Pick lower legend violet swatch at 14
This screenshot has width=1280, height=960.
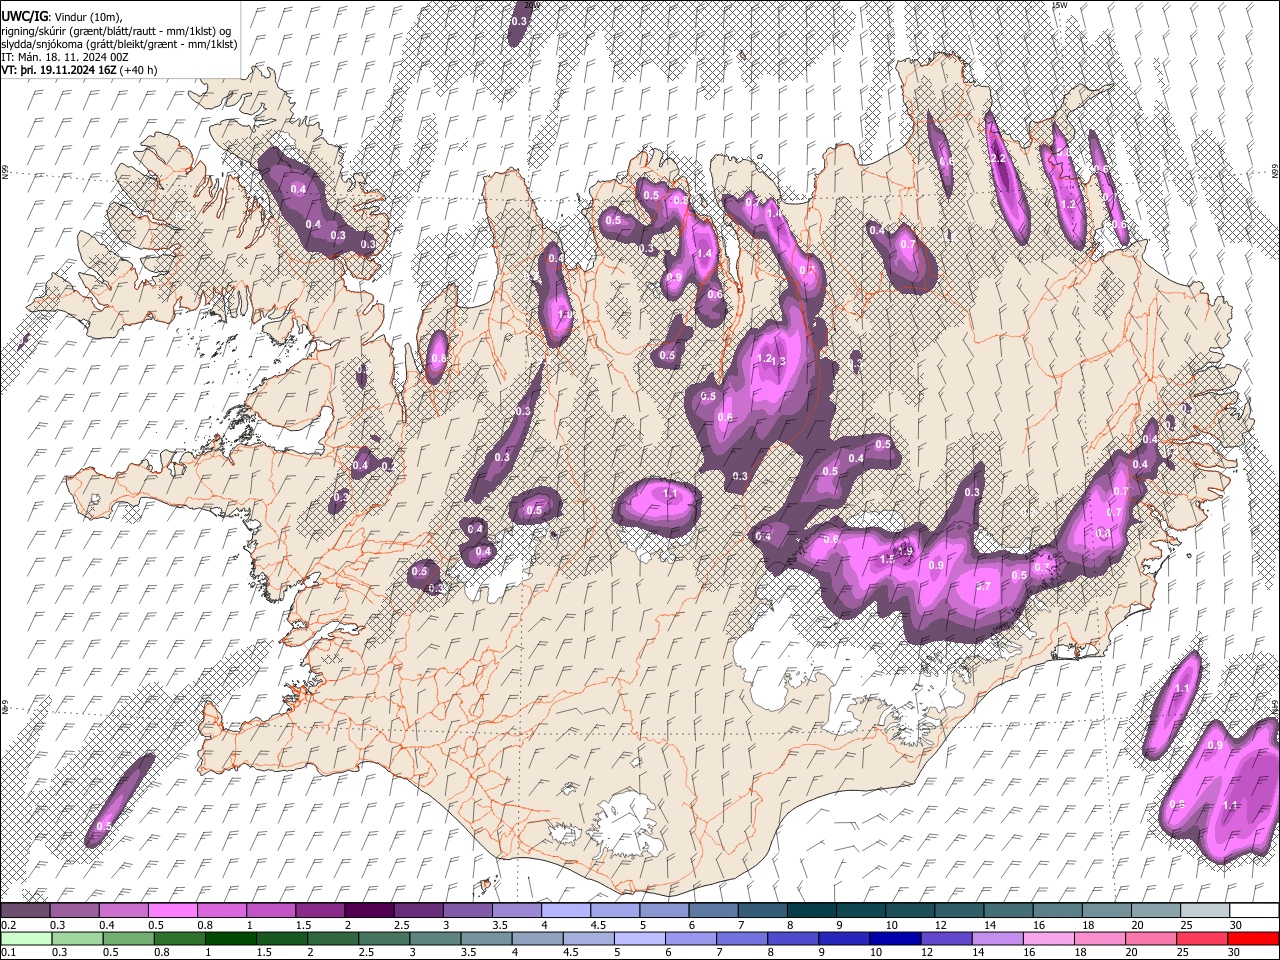pyautogui.click(x=996, y=939)
